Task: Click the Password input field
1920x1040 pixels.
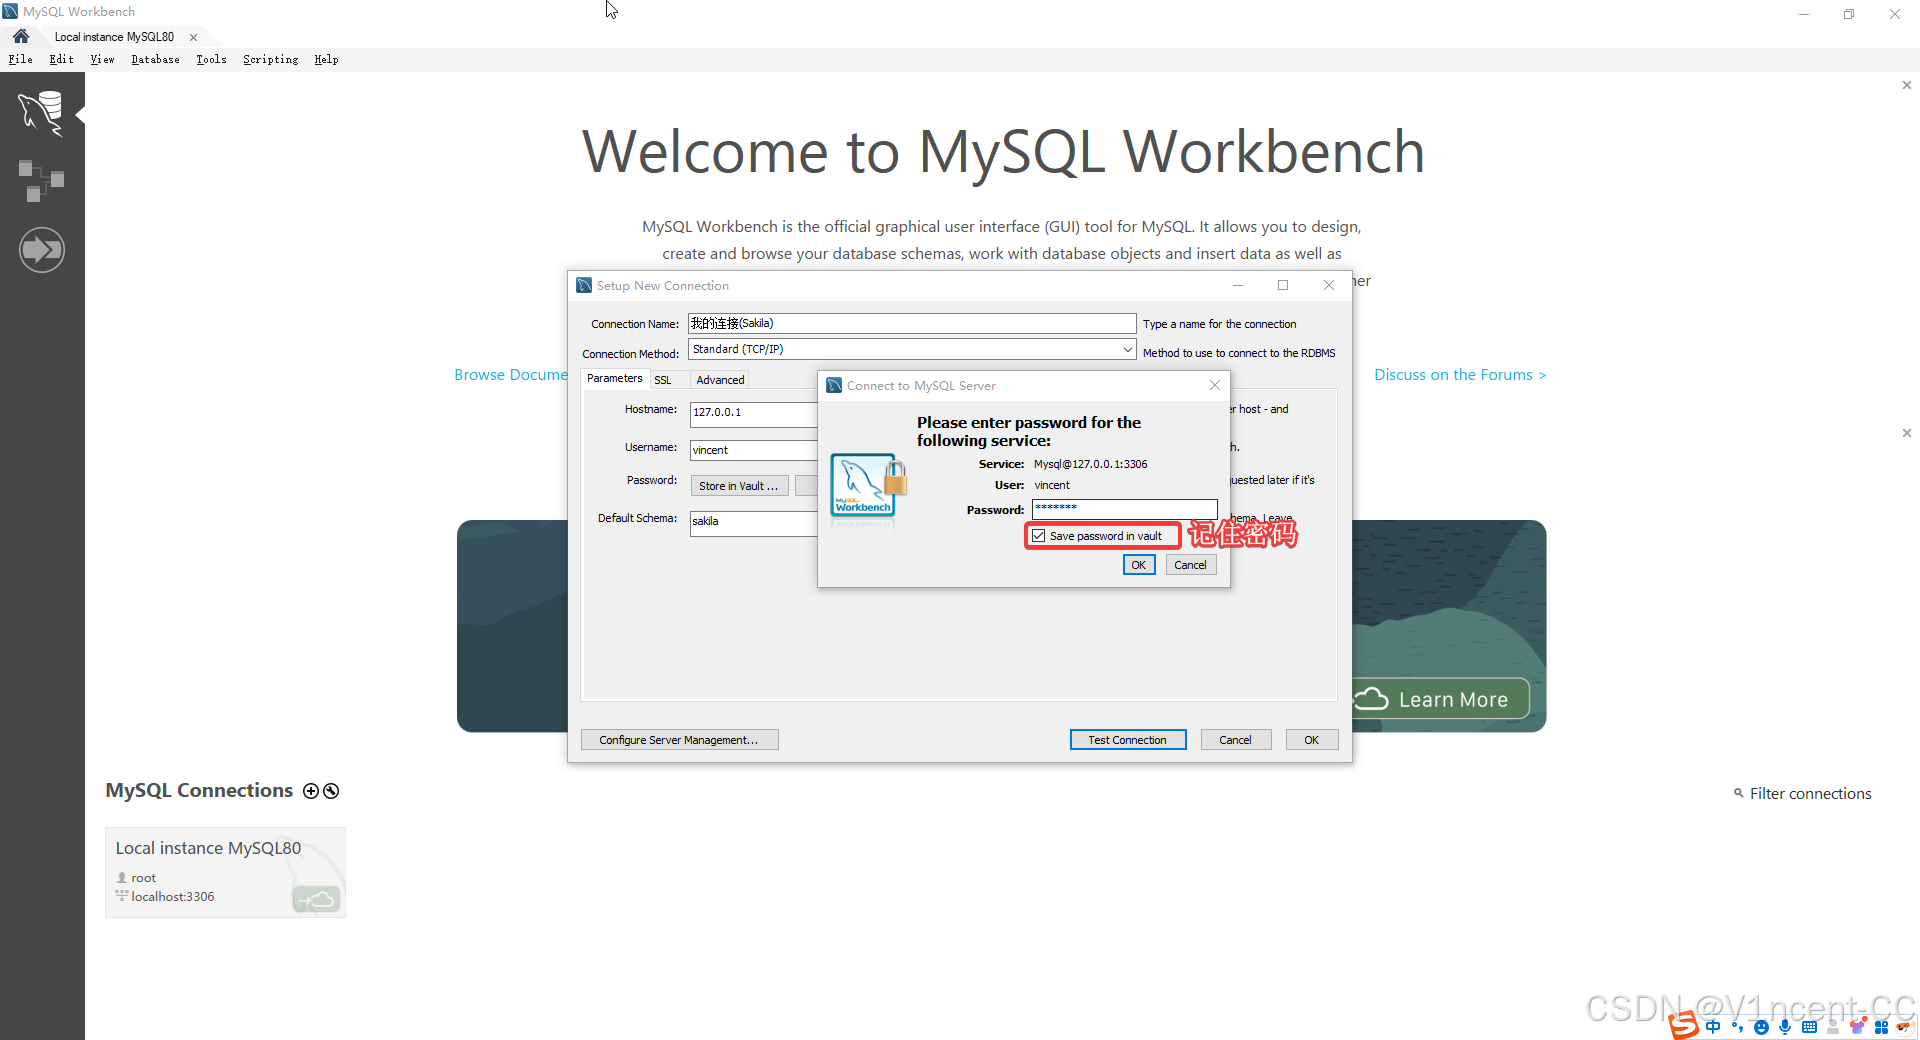Action: (1124, 509)
